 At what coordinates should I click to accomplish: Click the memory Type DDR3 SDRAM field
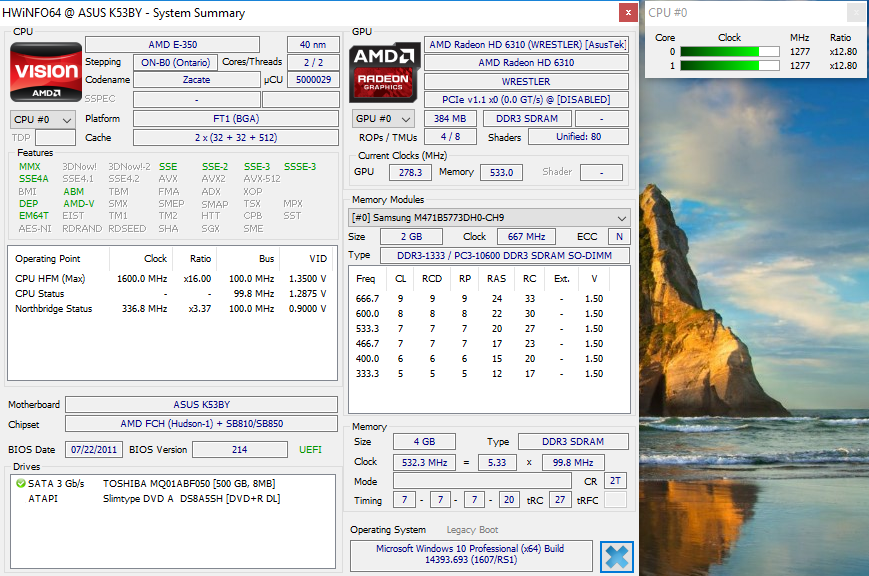click(x=573, y=442)
